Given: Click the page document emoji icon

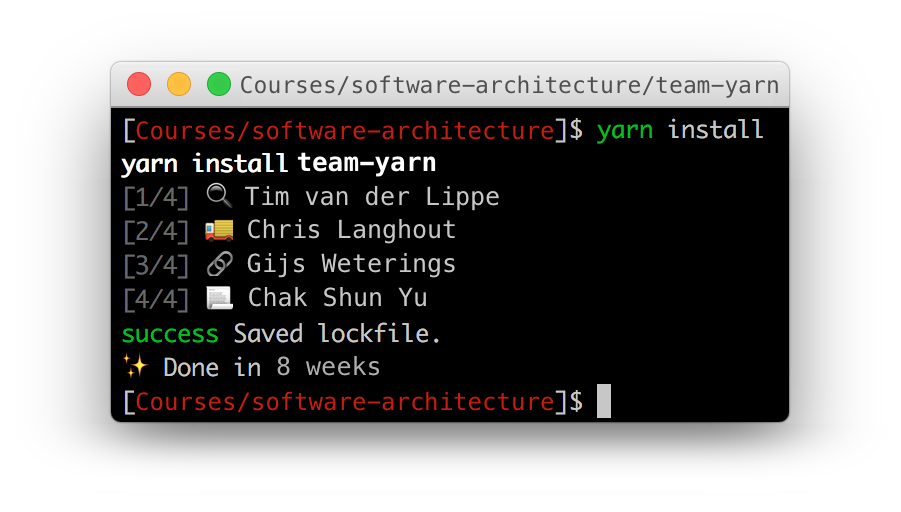Looking at the screenshot, I should (x=219, y=298).
